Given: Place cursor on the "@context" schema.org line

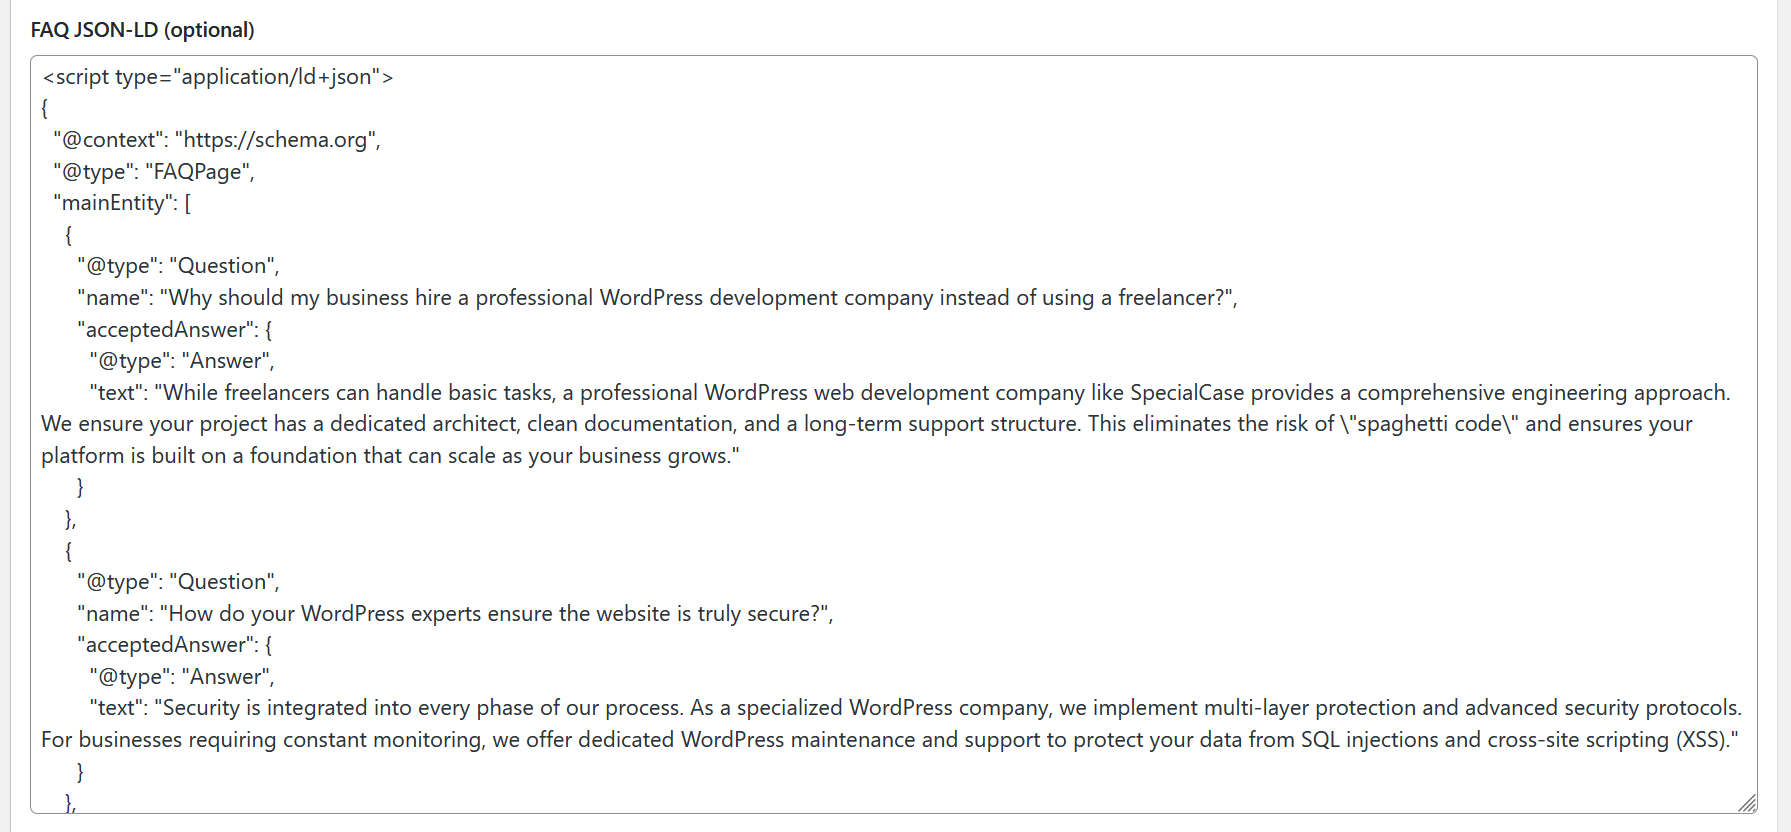Looking at the screenshot, I should click(x=217, y=140).
